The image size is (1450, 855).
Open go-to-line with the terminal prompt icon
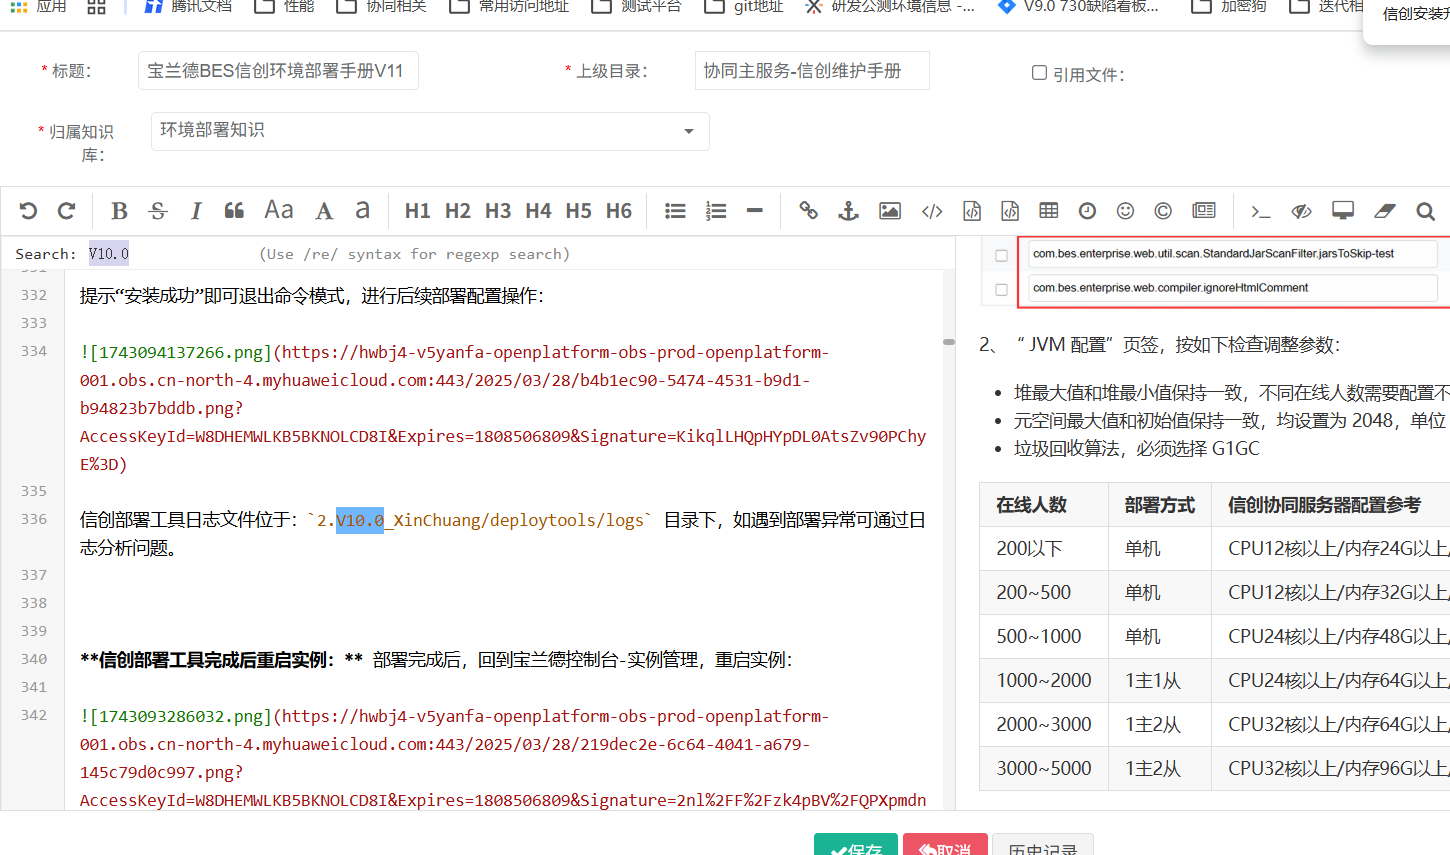(x=1260, y=211)
